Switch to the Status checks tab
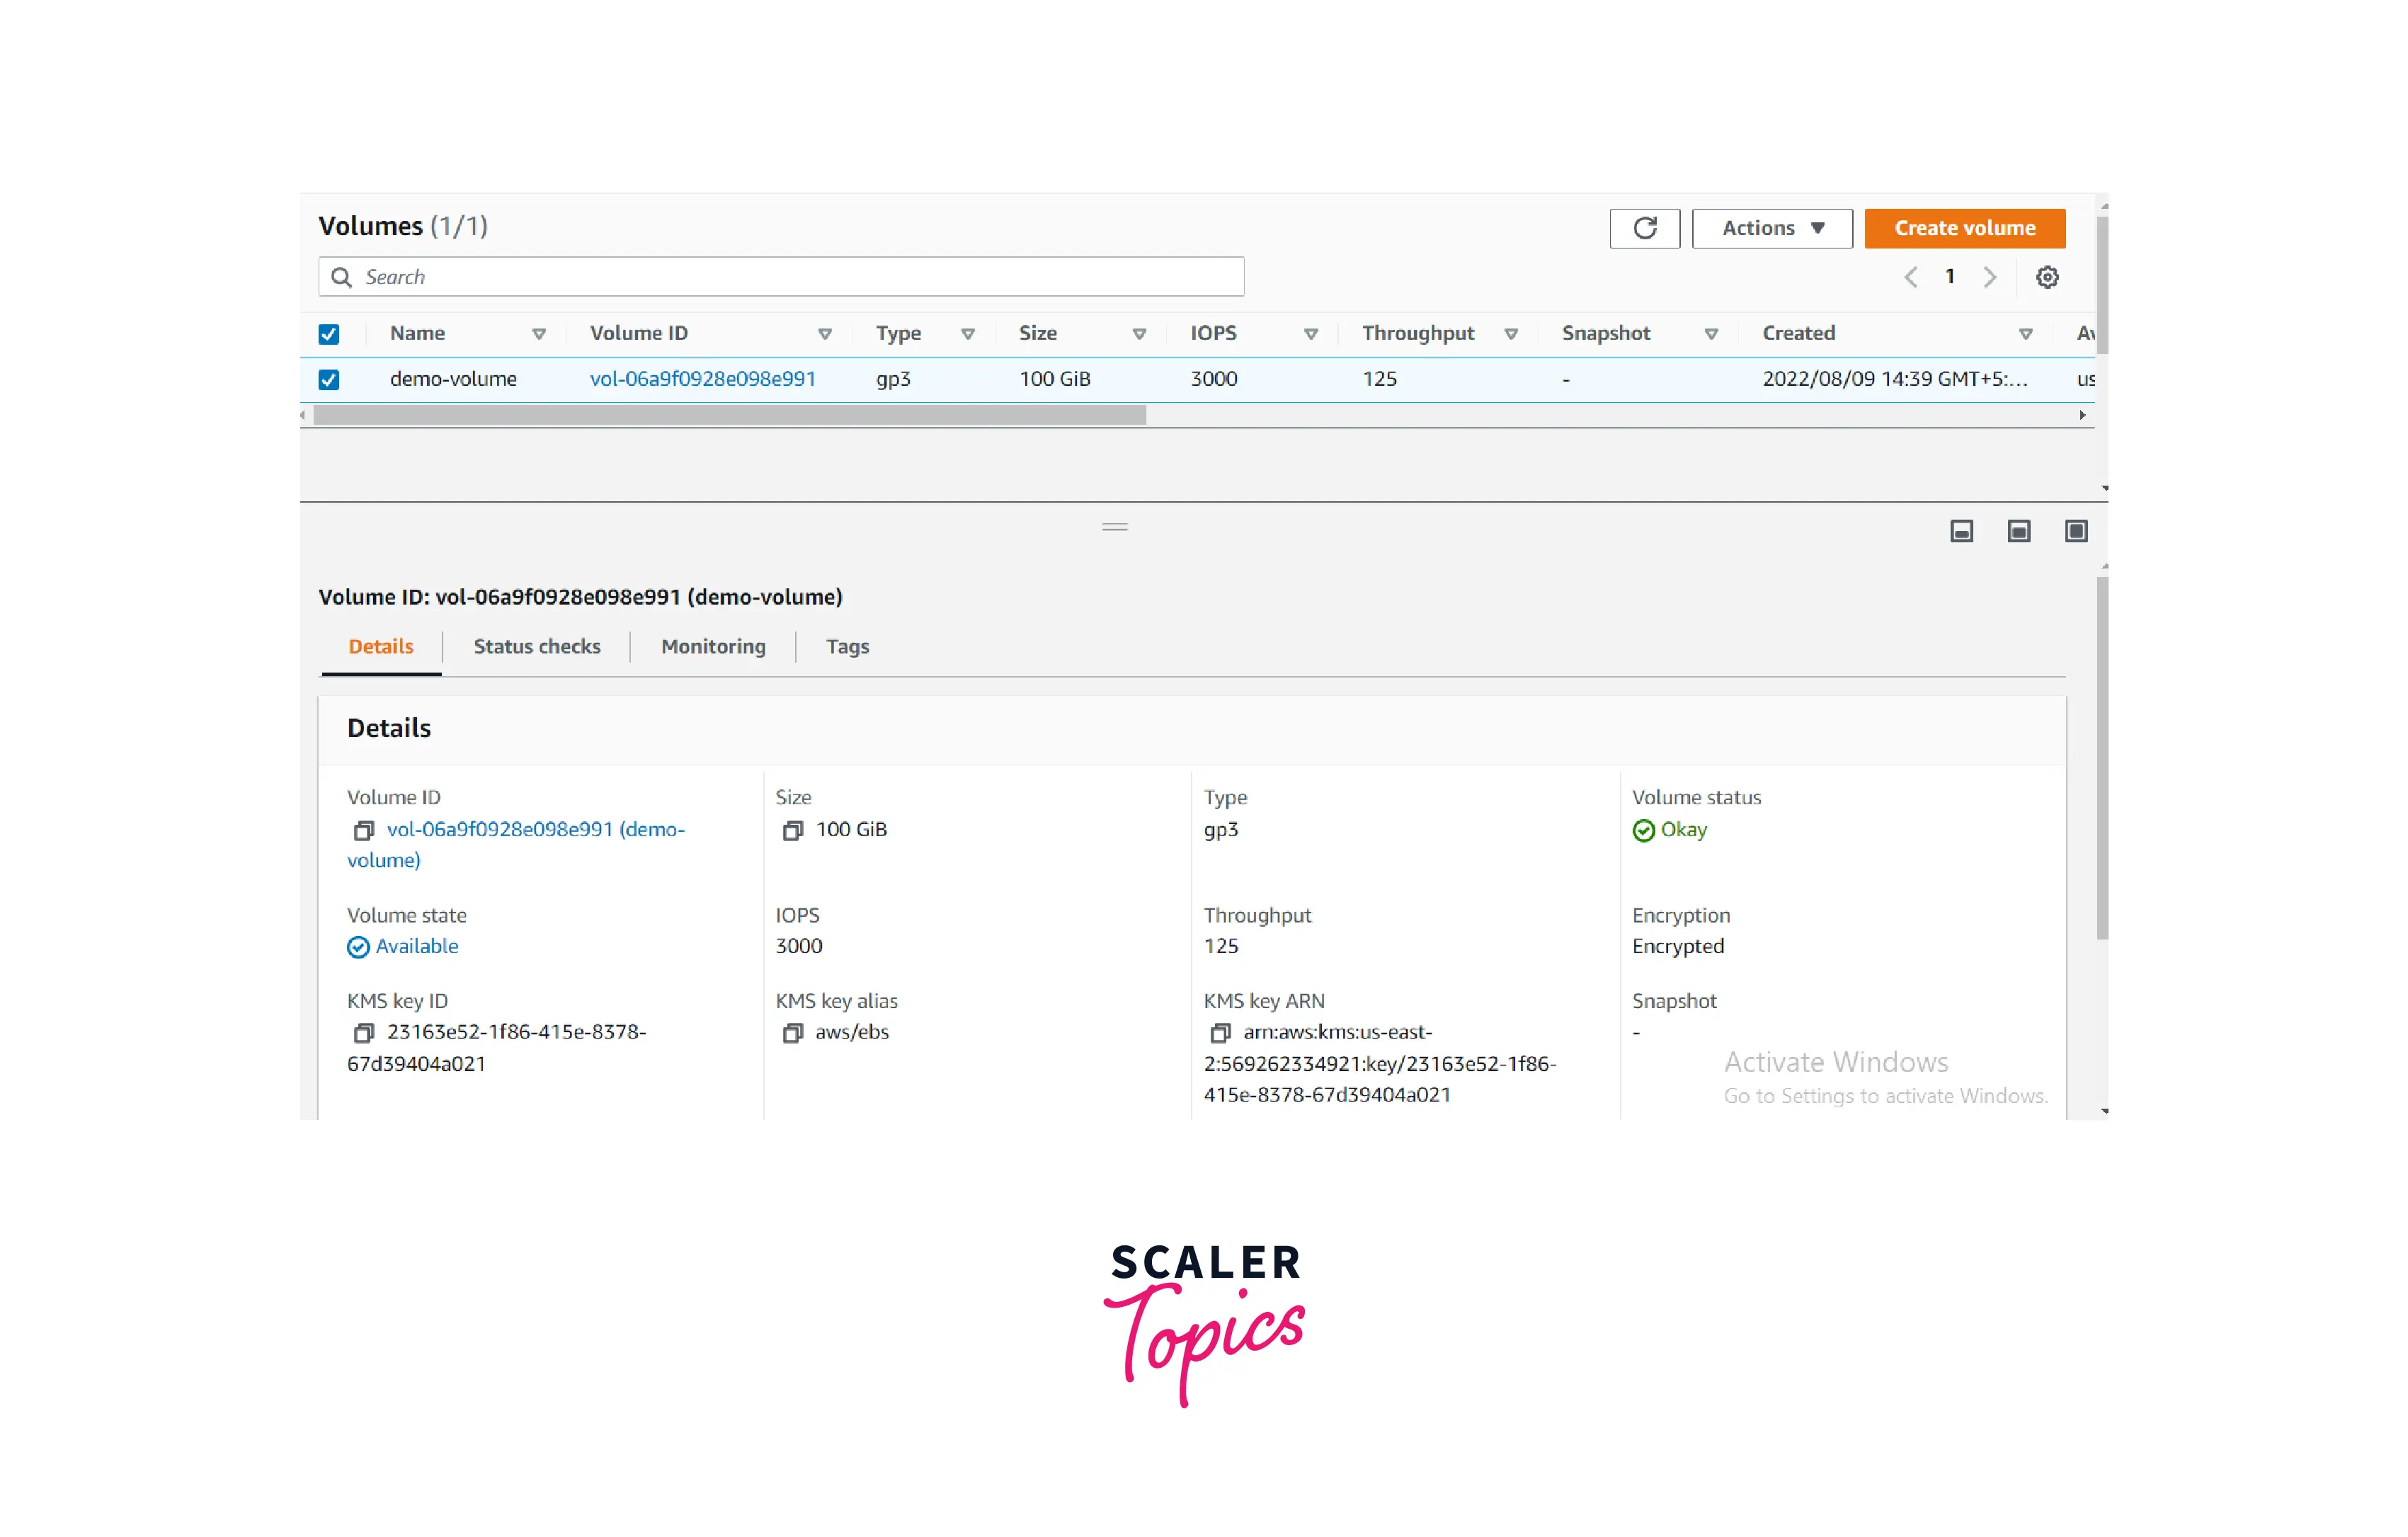 (537, 646)
